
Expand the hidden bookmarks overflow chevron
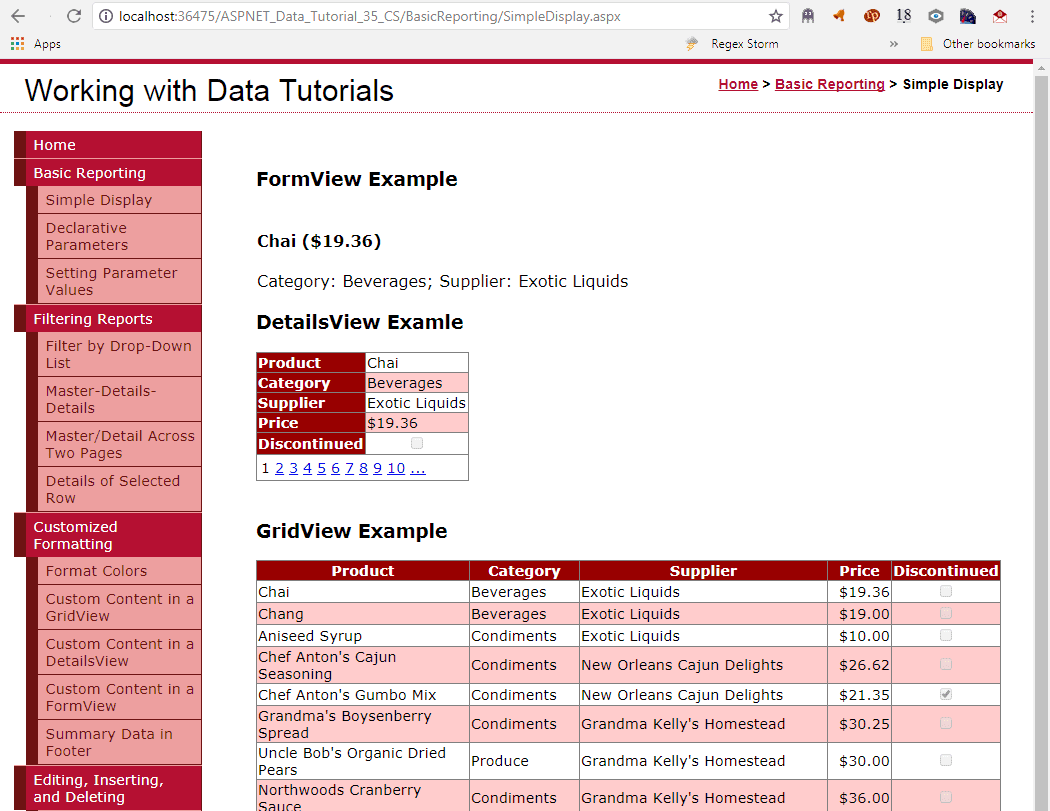pos(893,44)
